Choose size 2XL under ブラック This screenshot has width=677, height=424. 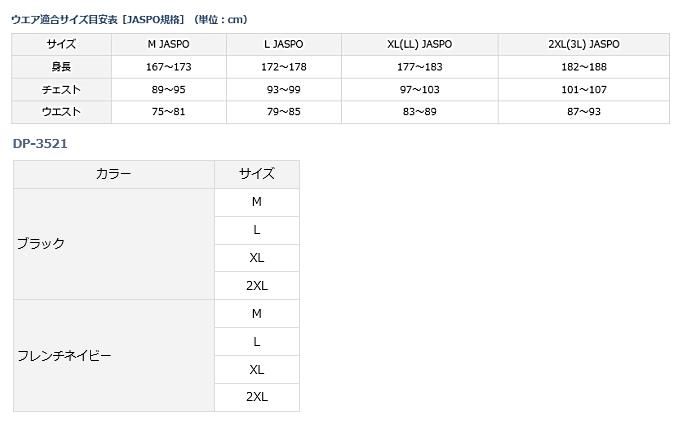[x=257, y=286]
